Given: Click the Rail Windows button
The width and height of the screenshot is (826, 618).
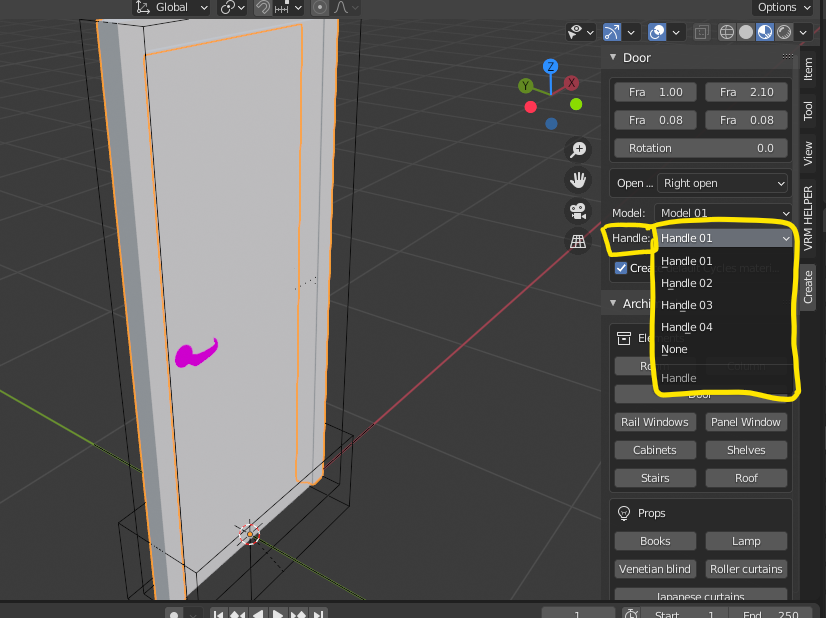Looking at the screenshot, I should point(655,422).
